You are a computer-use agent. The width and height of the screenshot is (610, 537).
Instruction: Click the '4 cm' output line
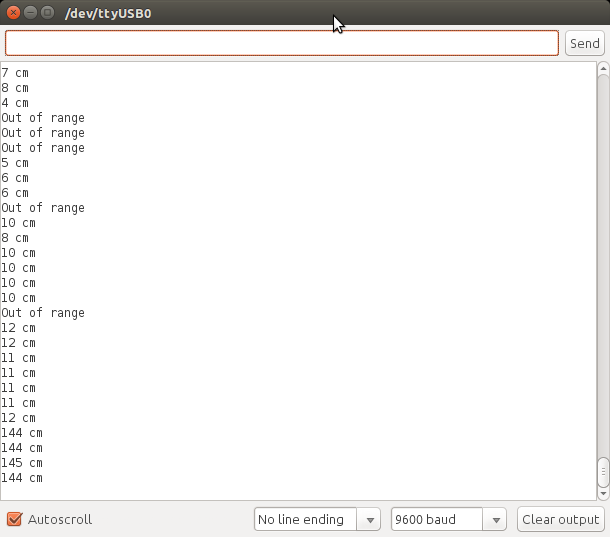15,103
